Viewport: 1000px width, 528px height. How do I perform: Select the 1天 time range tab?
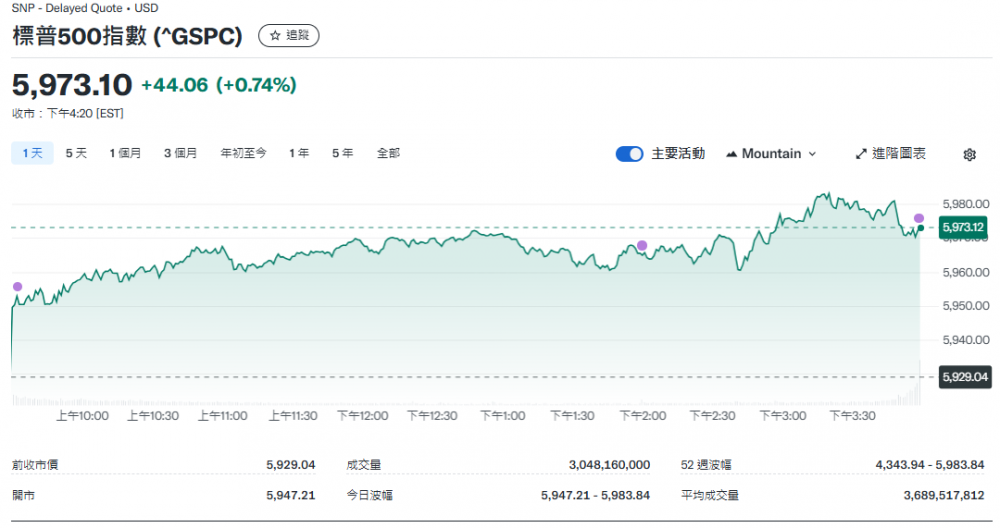[x=31, y=153]
